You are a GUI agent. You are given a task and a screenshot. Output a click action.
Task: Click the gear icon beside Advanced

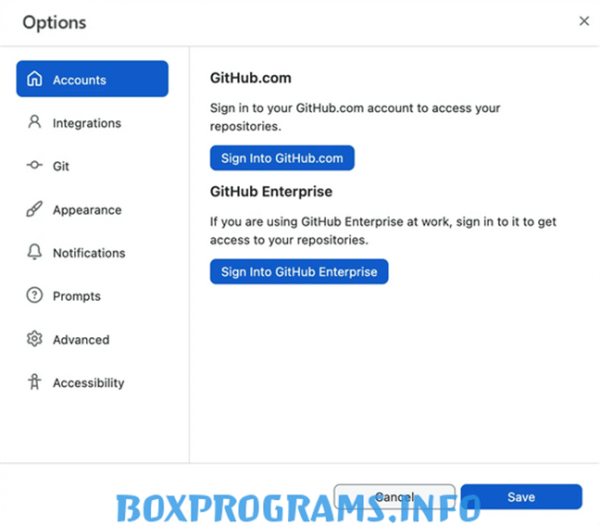click(x=34, y=339)
